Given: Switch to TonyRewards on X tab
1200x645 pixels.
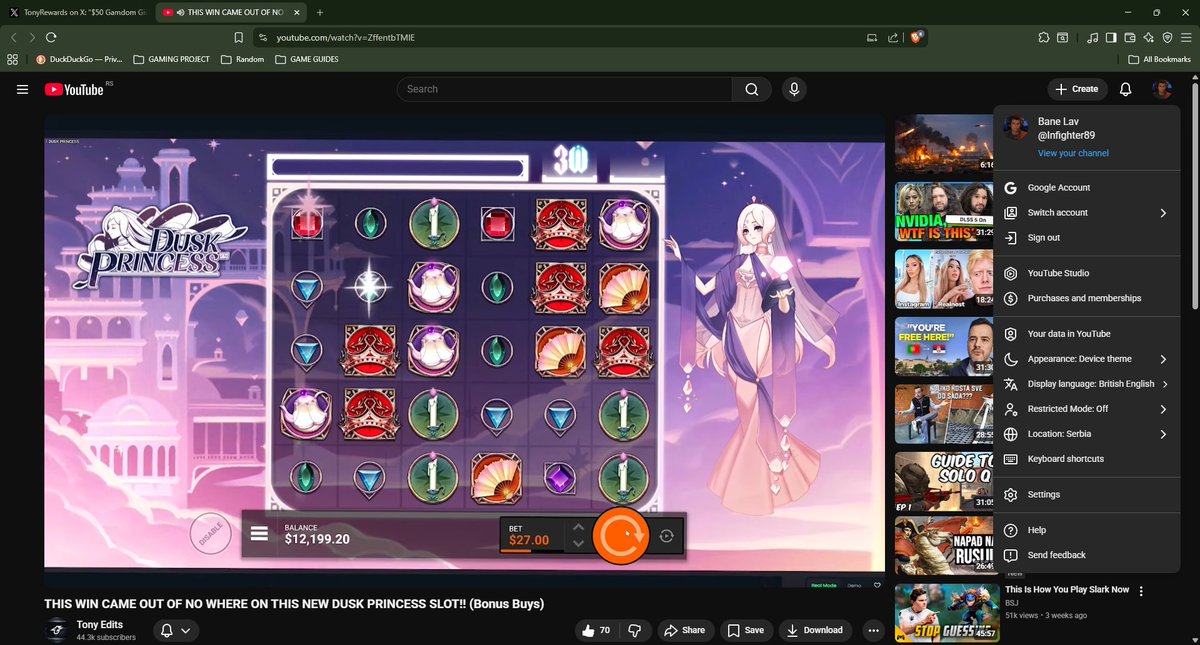Looking at the screenshot, I should (x=76, y=12).
